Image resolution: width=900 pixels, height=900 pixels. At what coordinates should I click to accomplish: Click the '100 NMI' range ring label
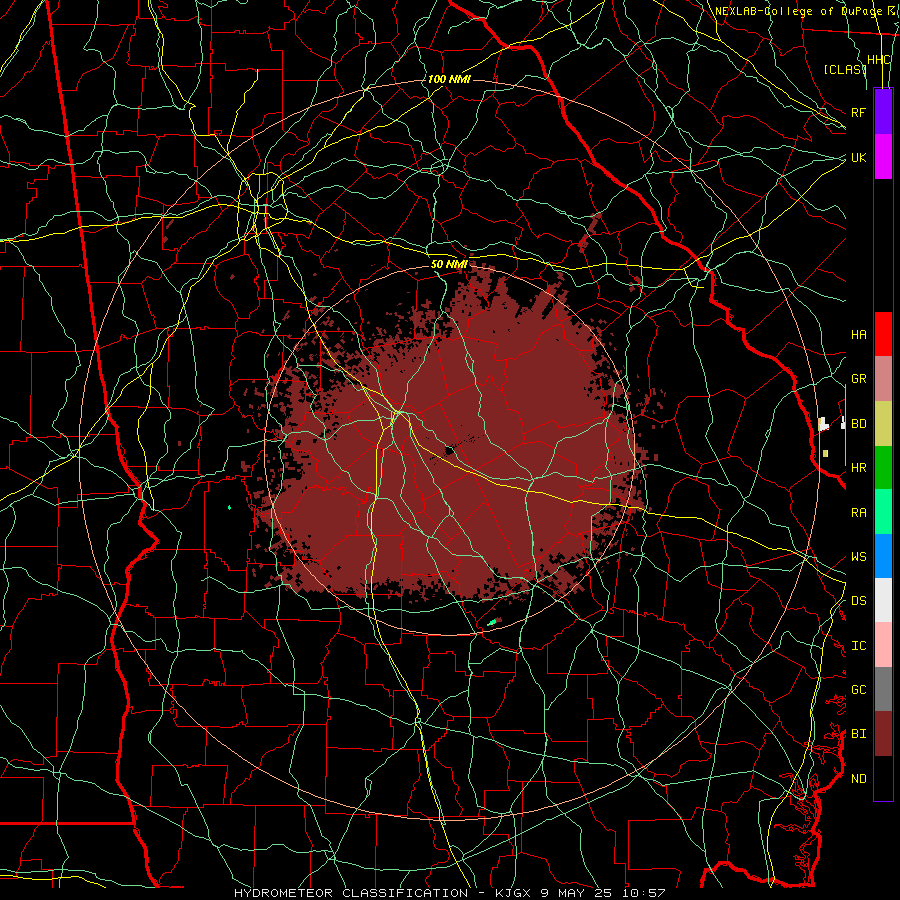(449, 79)
